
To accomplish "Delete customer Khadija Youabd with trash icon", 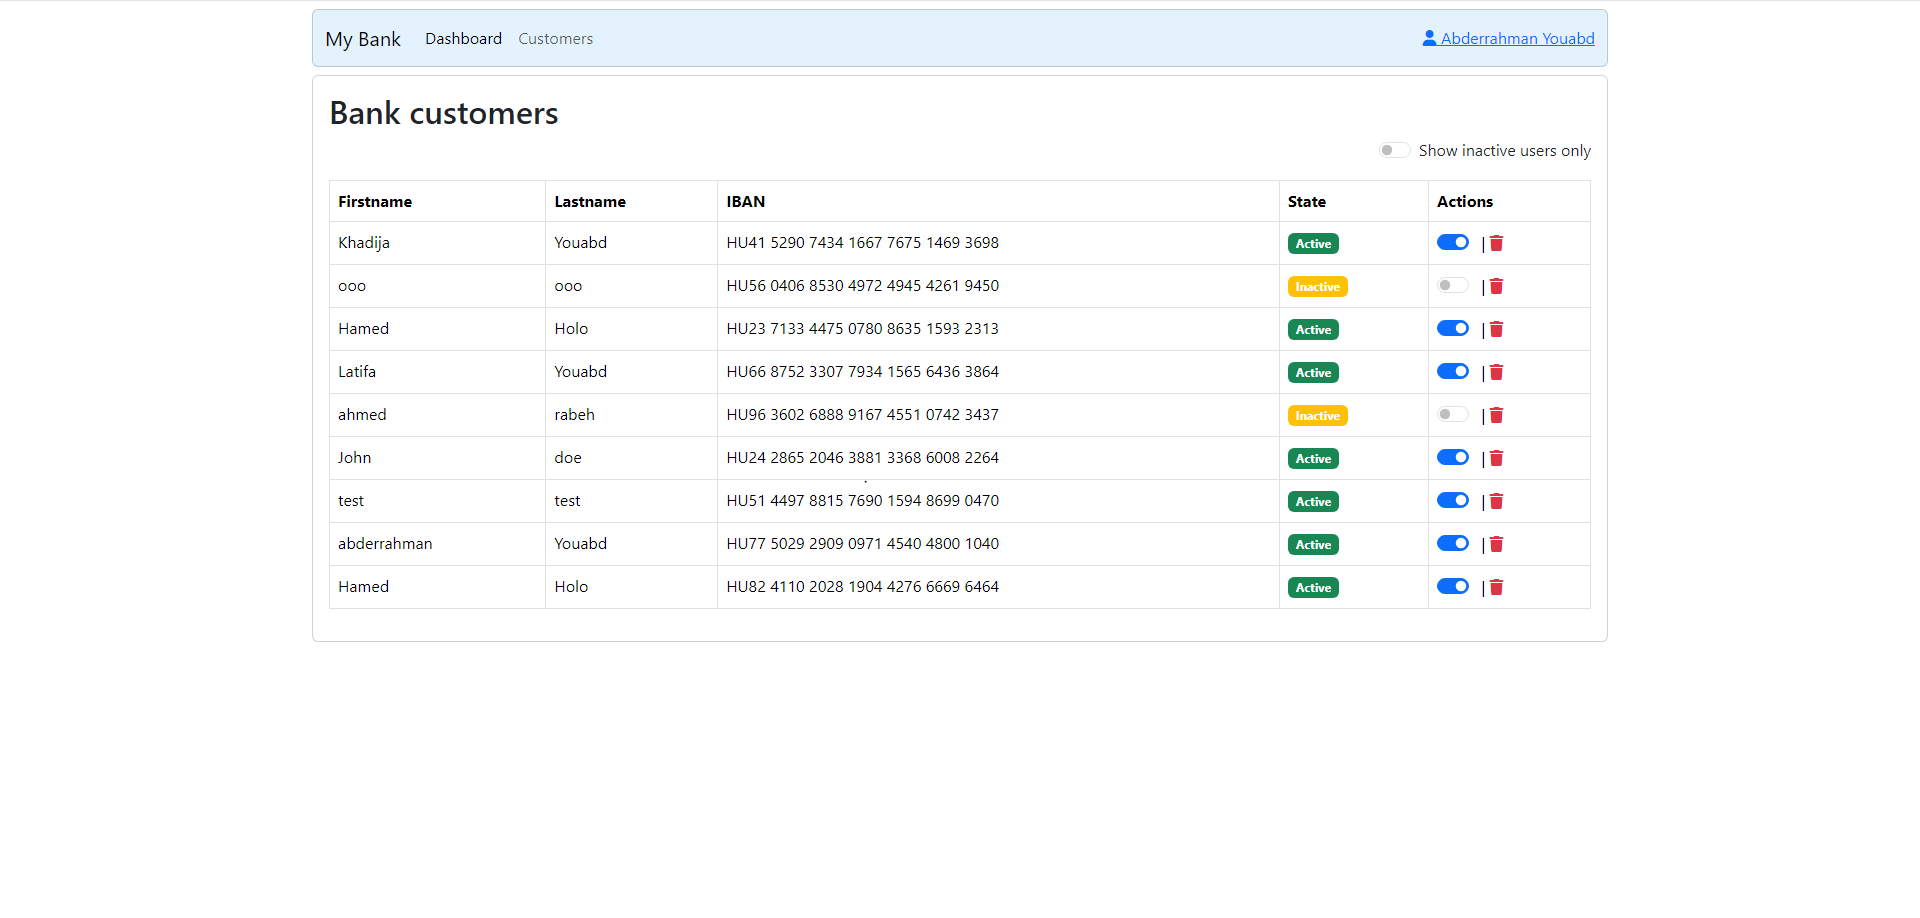I will click(1496, 243).
